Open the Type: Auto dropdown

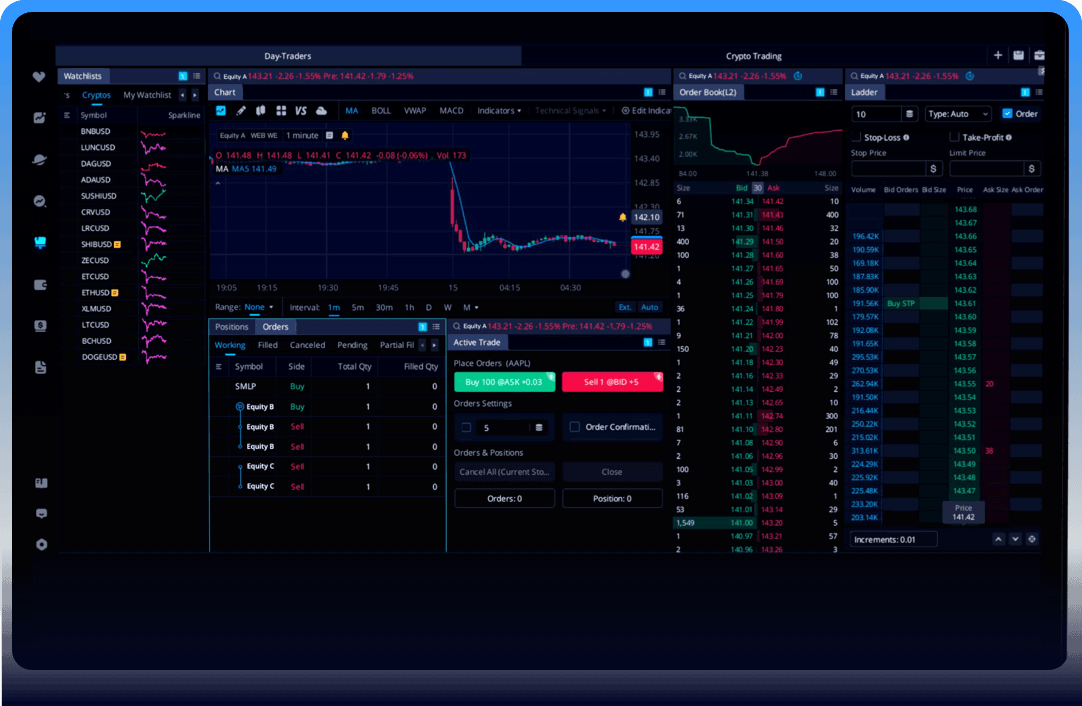(x=957, y=114)
